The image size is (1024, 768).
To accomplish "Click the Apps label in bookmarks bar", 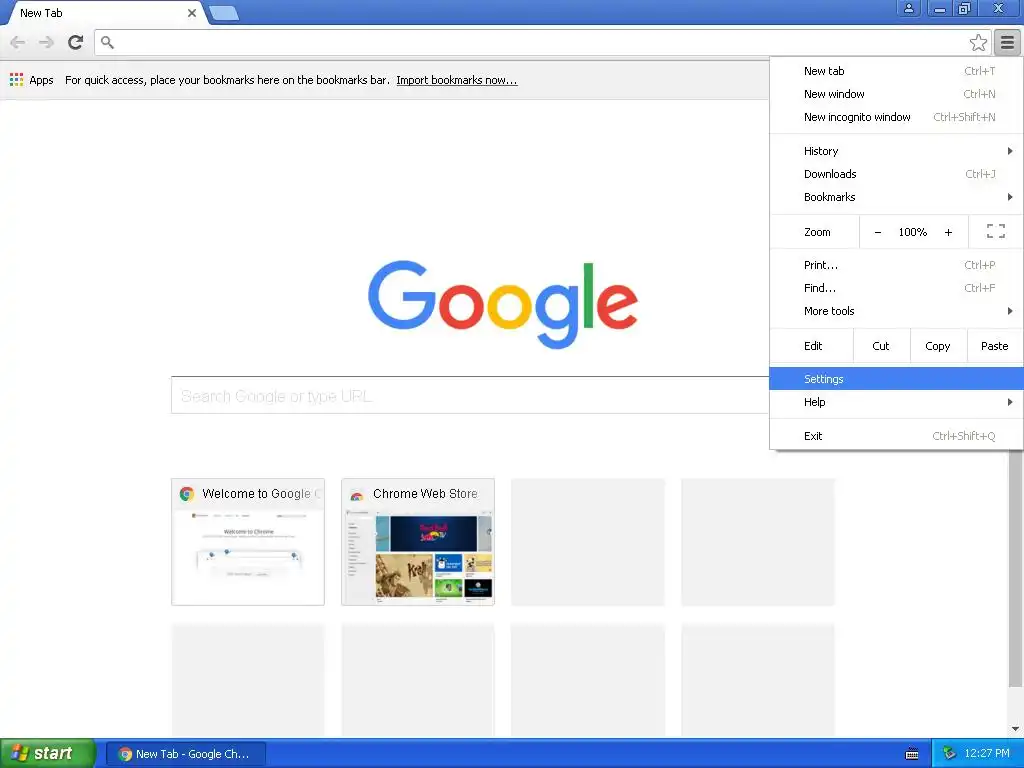I will 41,80.
